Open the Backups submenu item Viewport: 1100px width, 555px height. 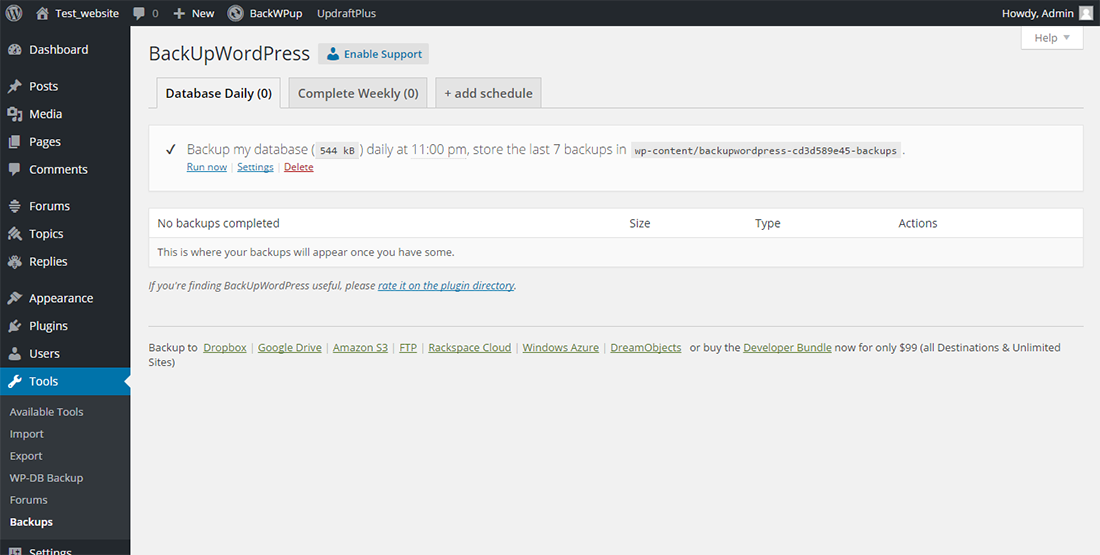click(x=31, y=522)
